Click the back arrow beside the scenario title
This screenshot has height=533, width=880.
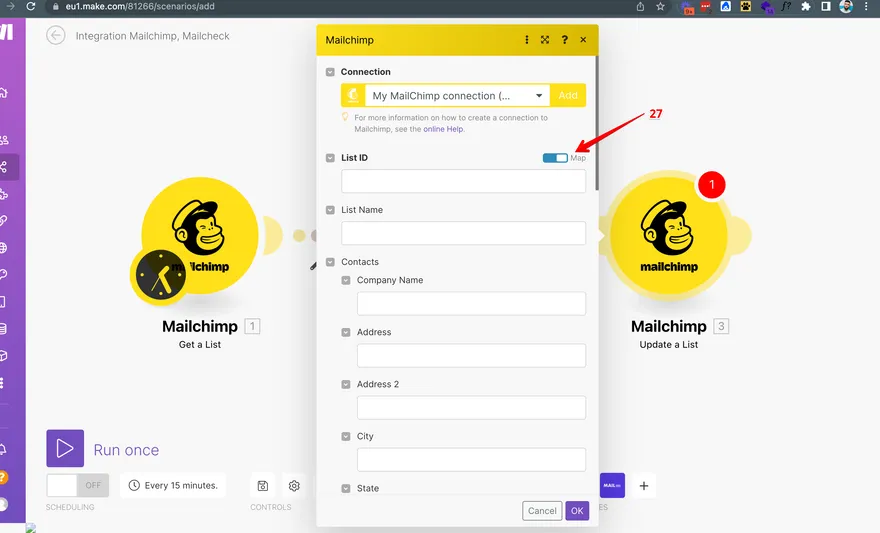(x=56, y=35)
